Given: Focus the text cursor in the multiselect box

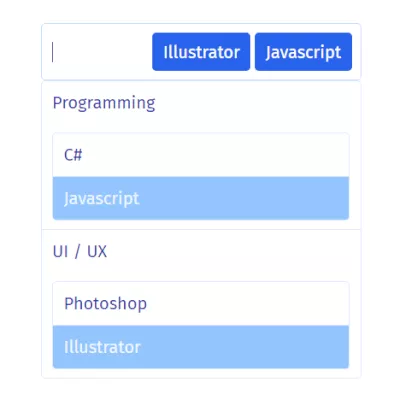Looking at the screenshot, I should click(100, 52).
